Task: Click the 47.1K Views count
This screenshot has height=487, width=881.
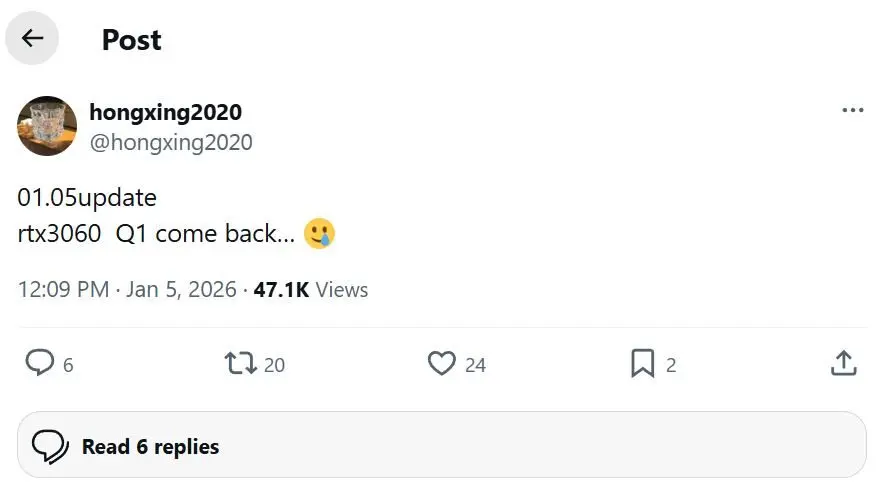Action: [x=311, y=290]
